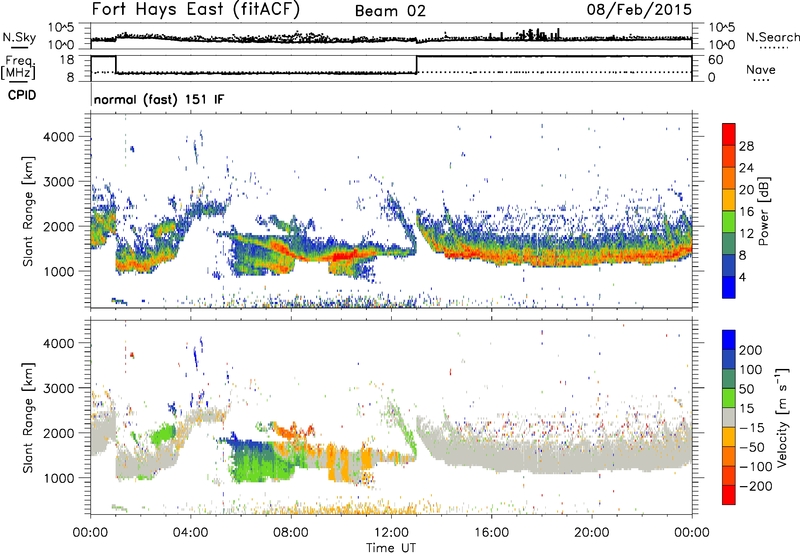Pick the red bottom velocity colorbar segment
The width and height of the screenshot is (800, 554).
point(729,495)
